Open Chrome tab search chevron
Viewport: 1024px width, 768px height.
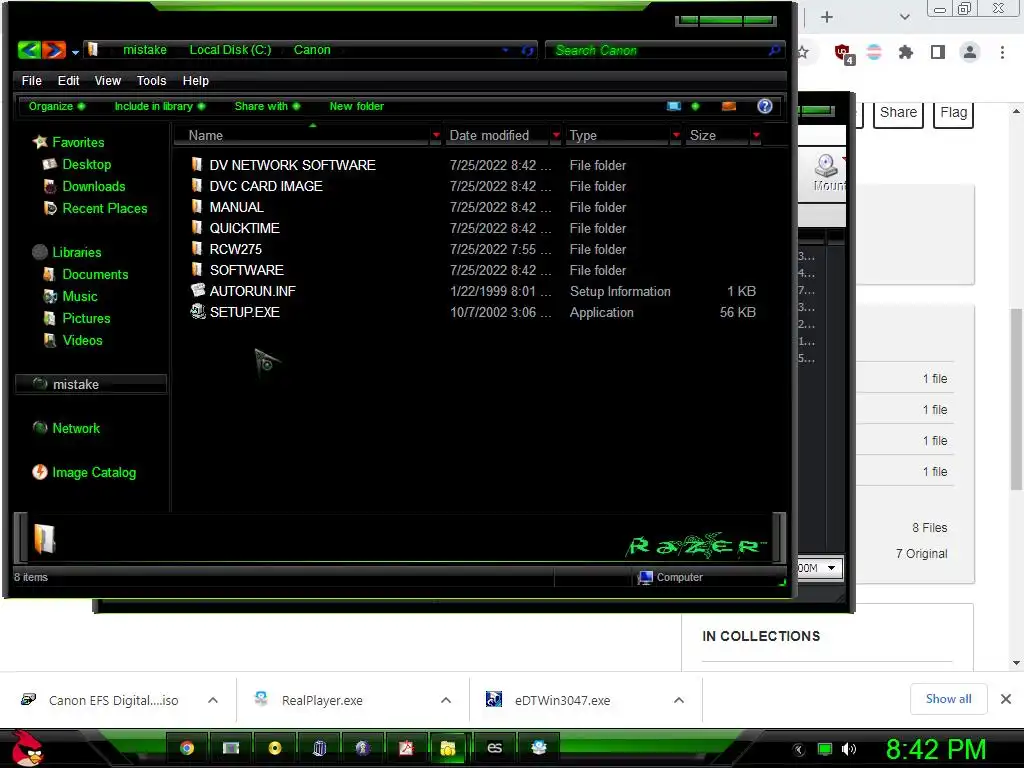click(904, 17)
